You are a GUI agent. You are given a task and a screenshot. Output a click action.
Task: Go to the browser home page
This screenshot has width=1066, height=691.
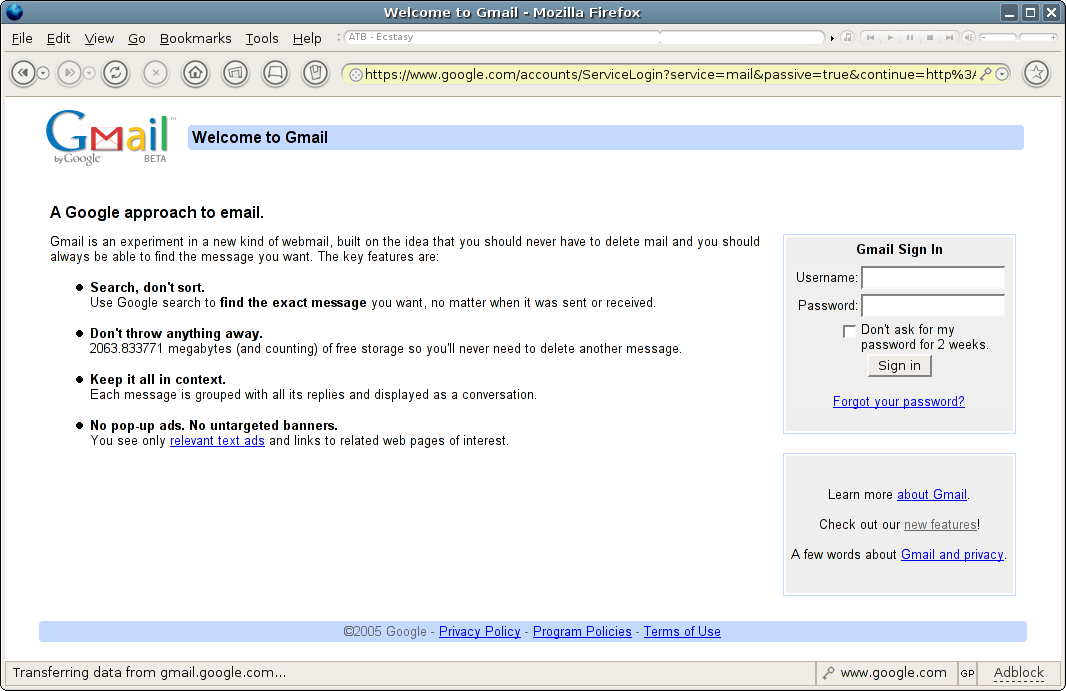(x=195, y=73)
